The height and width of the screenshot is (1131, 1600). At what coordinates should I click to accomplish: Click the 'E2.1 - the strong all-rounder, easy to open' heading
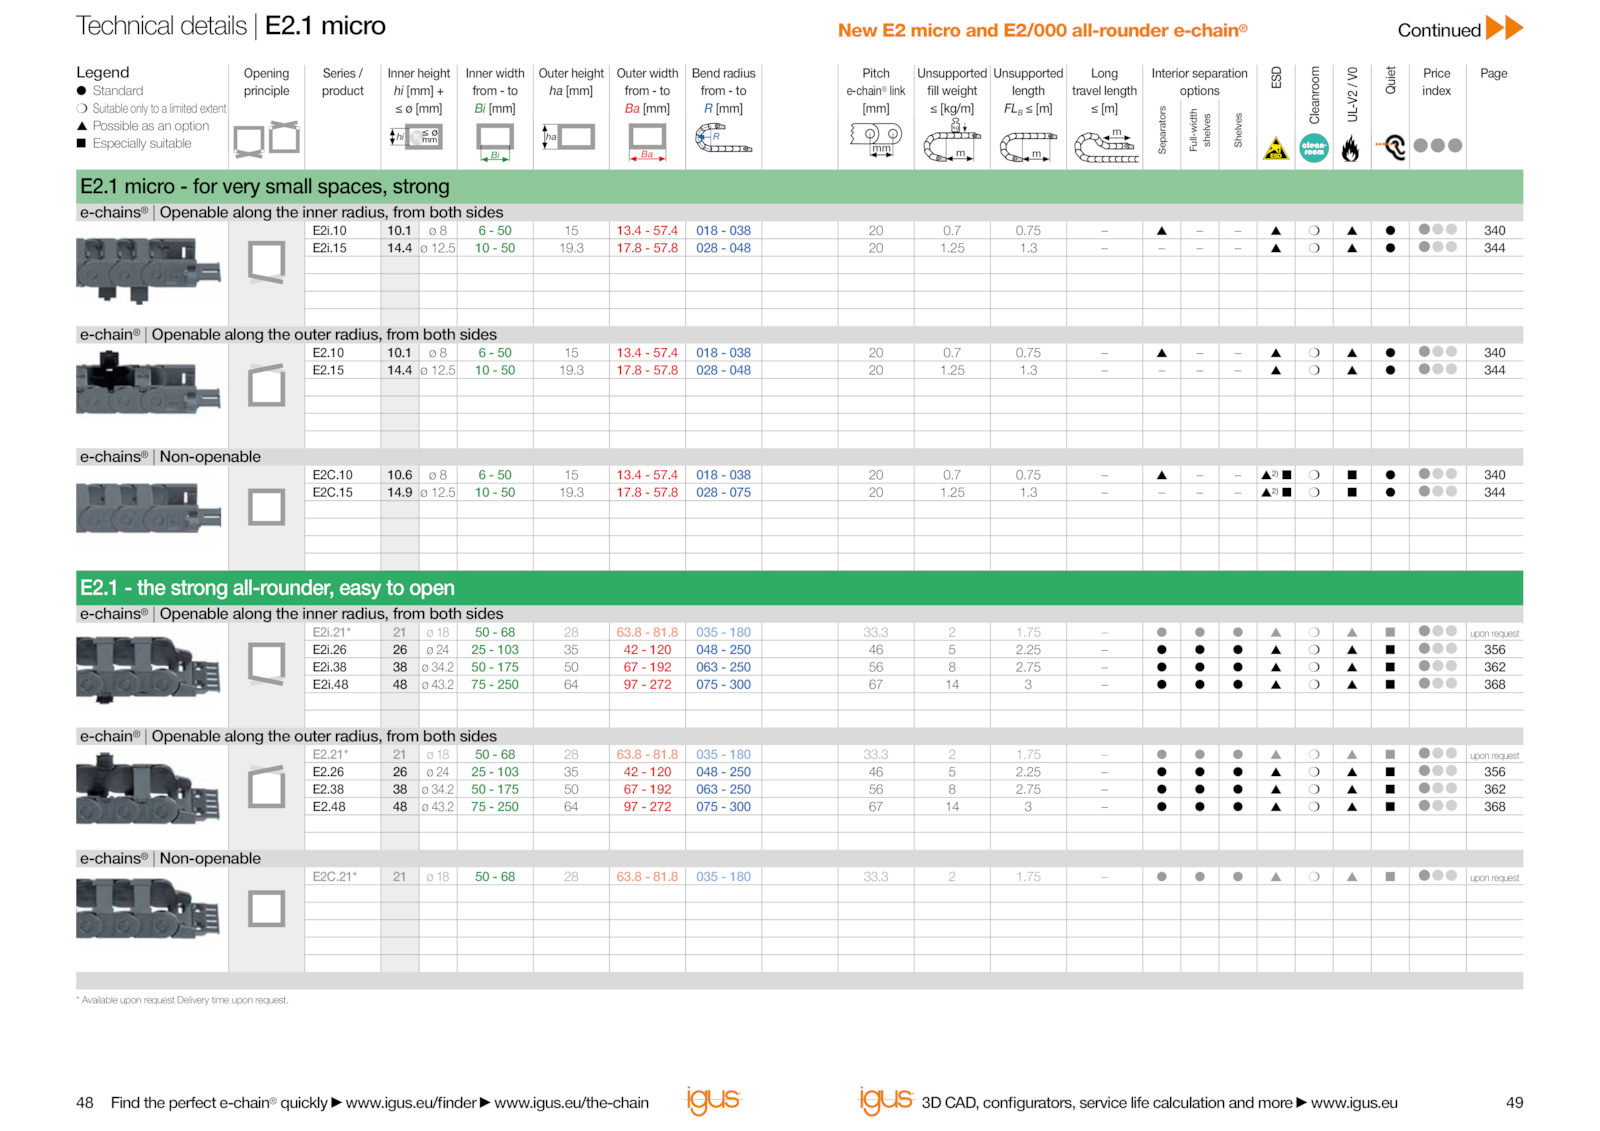[267, 588]
